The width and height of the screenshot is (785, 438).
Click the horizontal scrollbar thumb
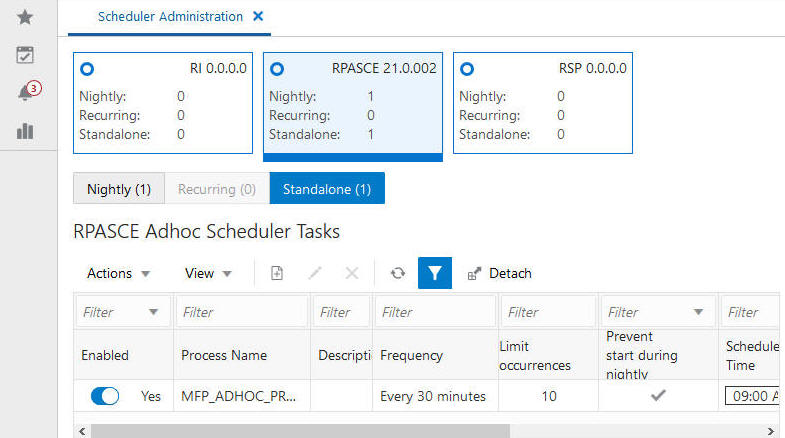[x=300, y=431]
